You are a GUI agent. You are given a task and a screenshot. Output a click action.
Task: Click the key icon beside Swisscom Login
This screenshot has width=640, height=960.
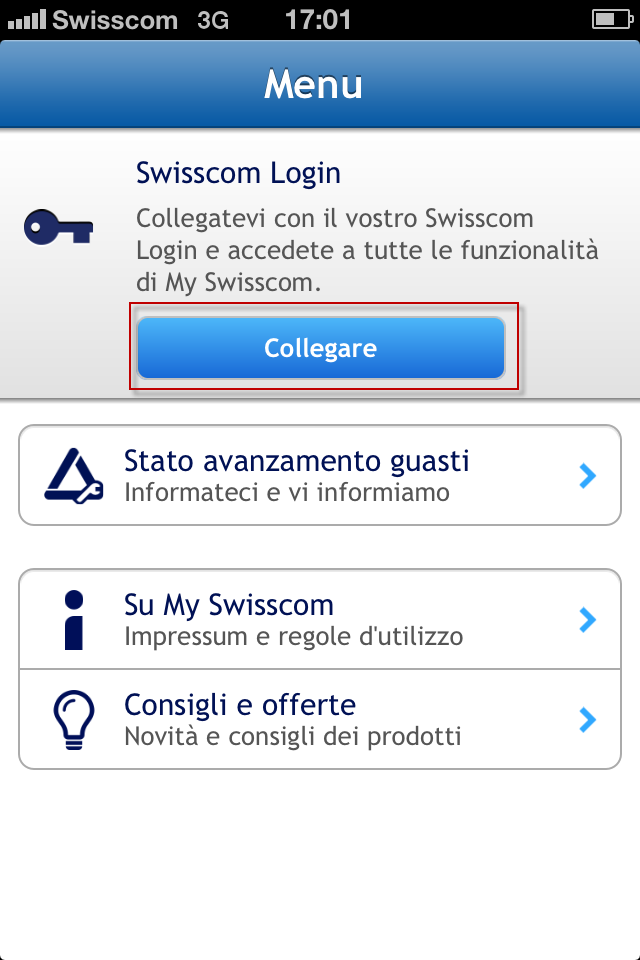(57, 228)
